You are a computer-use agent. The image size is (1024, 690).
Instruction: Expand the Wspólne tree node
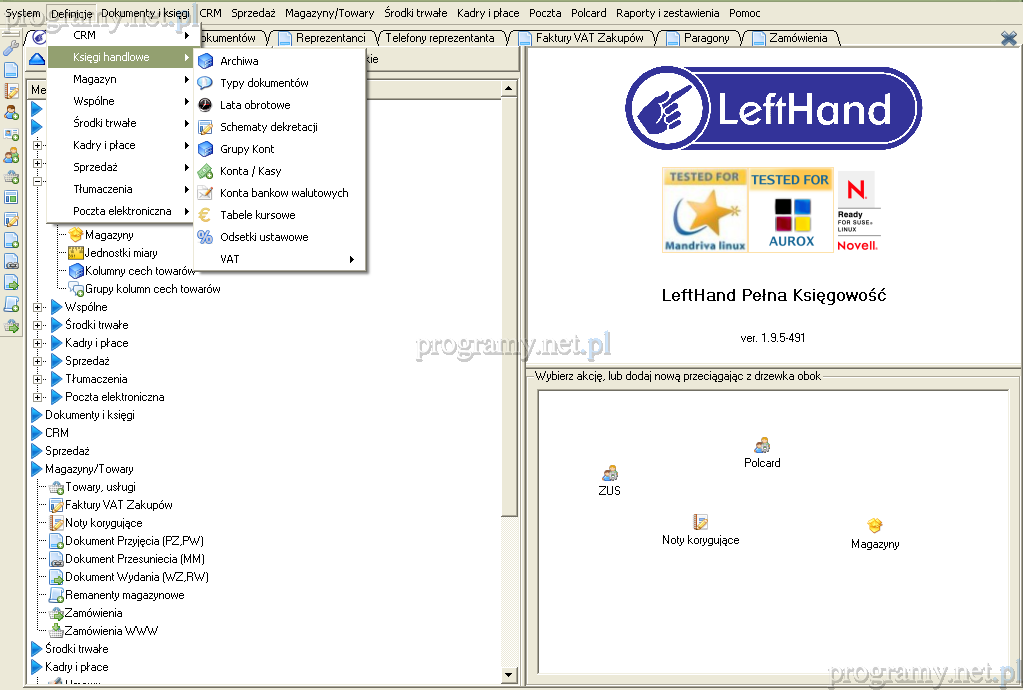click(39, 307)
